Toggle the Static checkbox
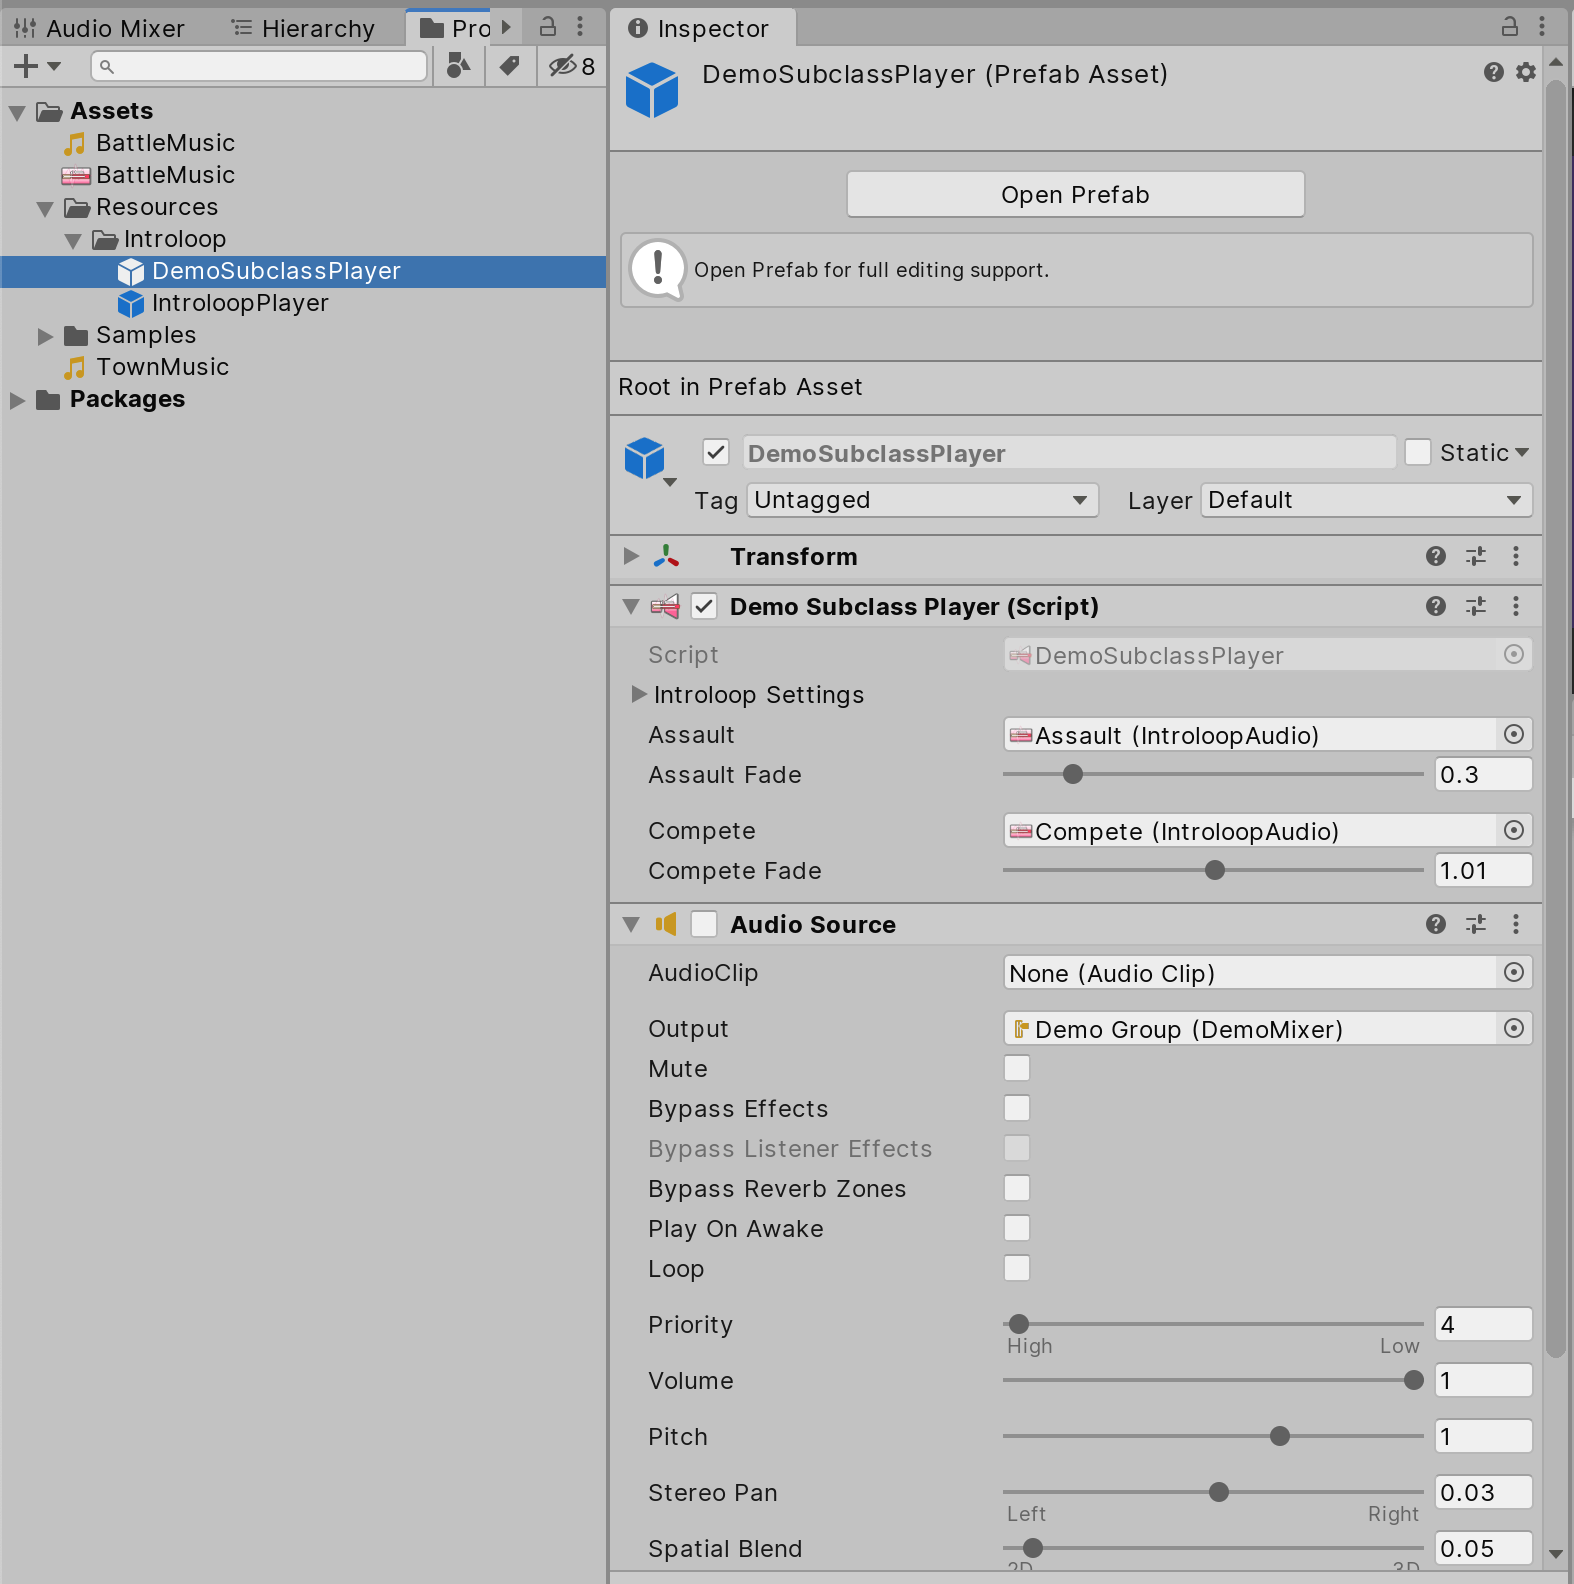 1417,452
